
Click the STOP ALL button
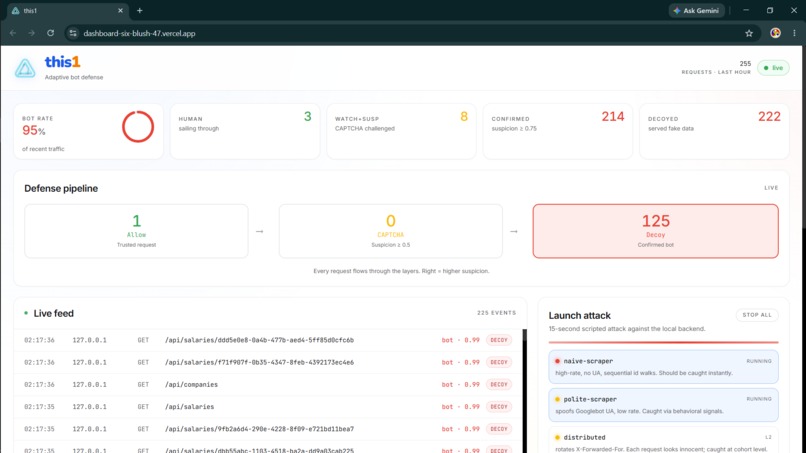(757, 315)
